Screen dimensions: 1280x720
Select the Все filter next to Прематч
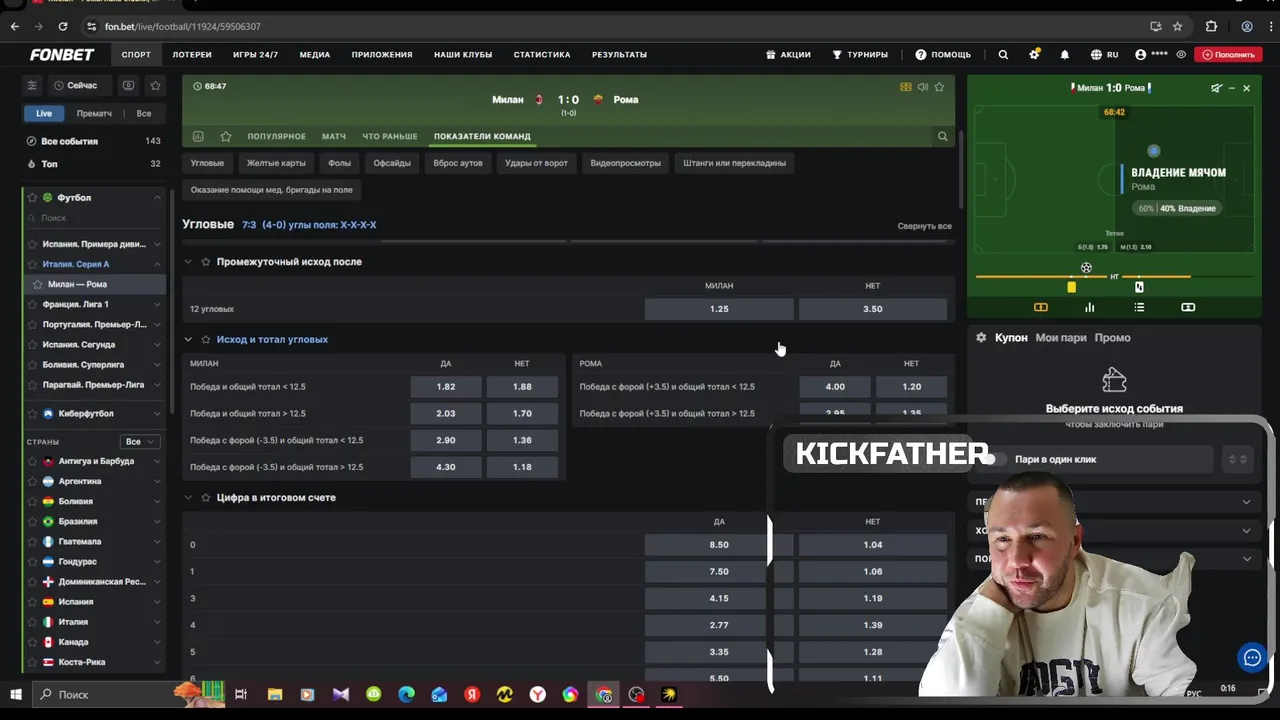pyautogui.click(x=144, y=113)
